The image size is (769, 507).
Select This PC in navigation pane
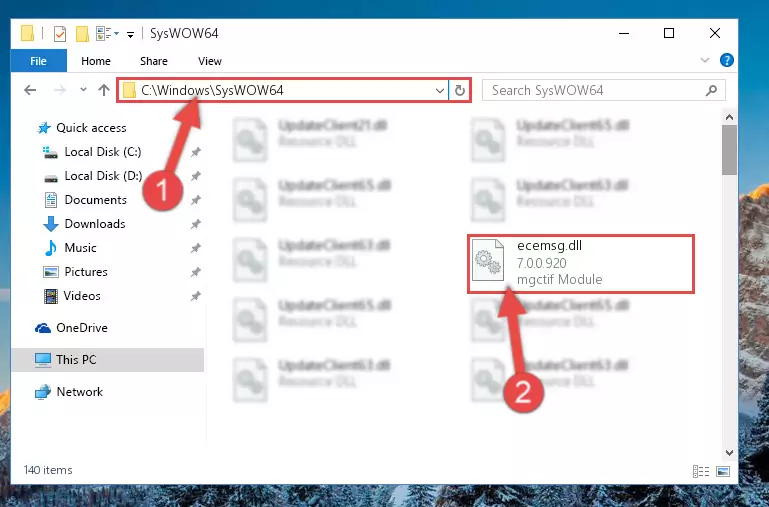[x=107, y=360]
